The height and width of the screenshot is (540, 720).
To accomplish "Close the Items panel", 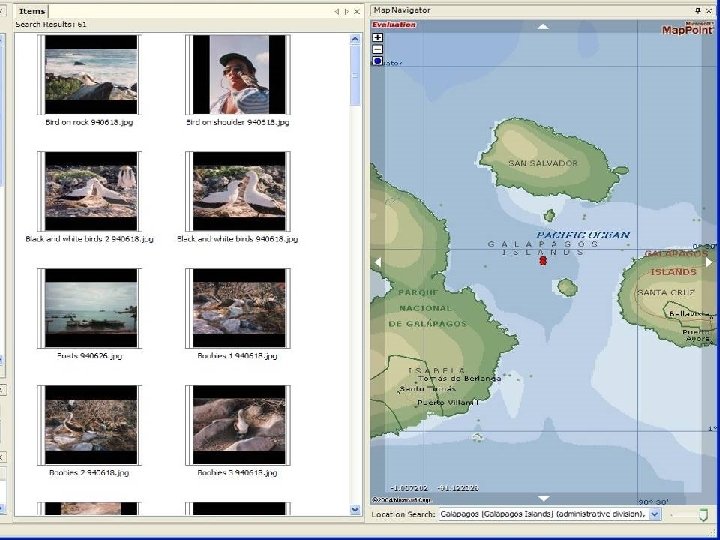I will tap(357, 11).
